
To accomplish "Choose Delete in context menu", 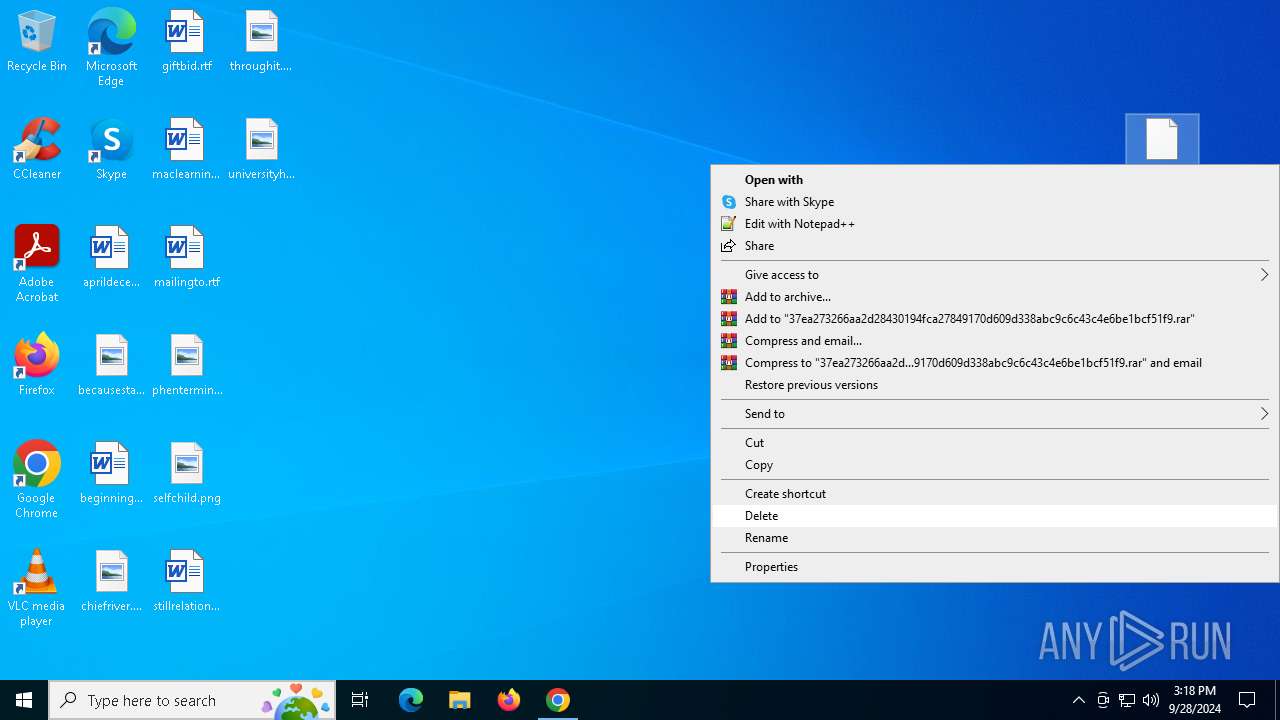I will [x=995, y=516].
